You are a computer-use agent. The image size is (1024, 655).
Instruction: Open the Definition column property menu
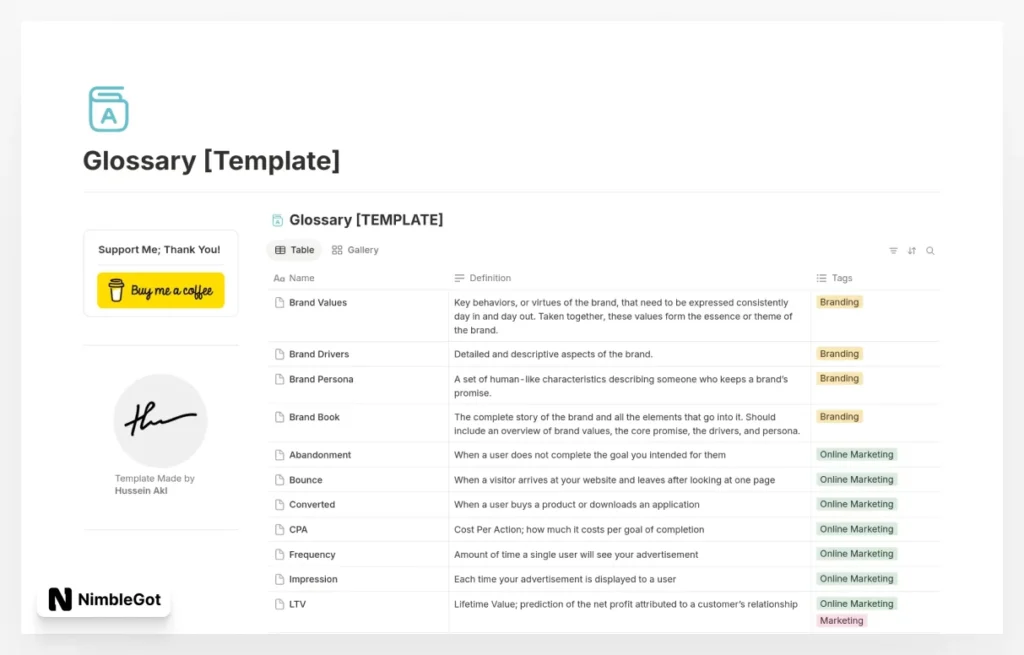pos(489,277)
